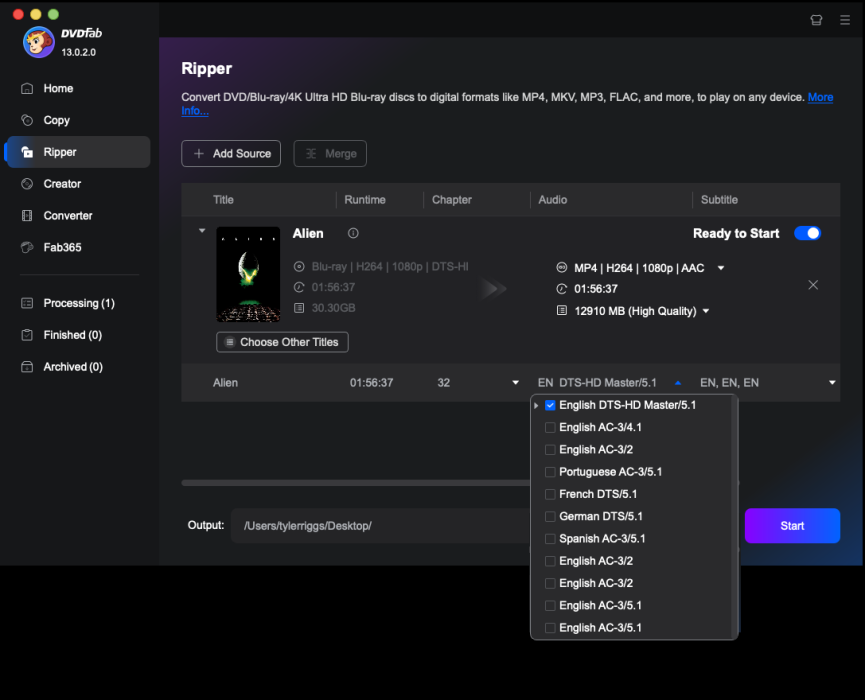This screenshot has height=700, width=865.
Task: Open the Processing (1) queue
Action: point(78,303)
